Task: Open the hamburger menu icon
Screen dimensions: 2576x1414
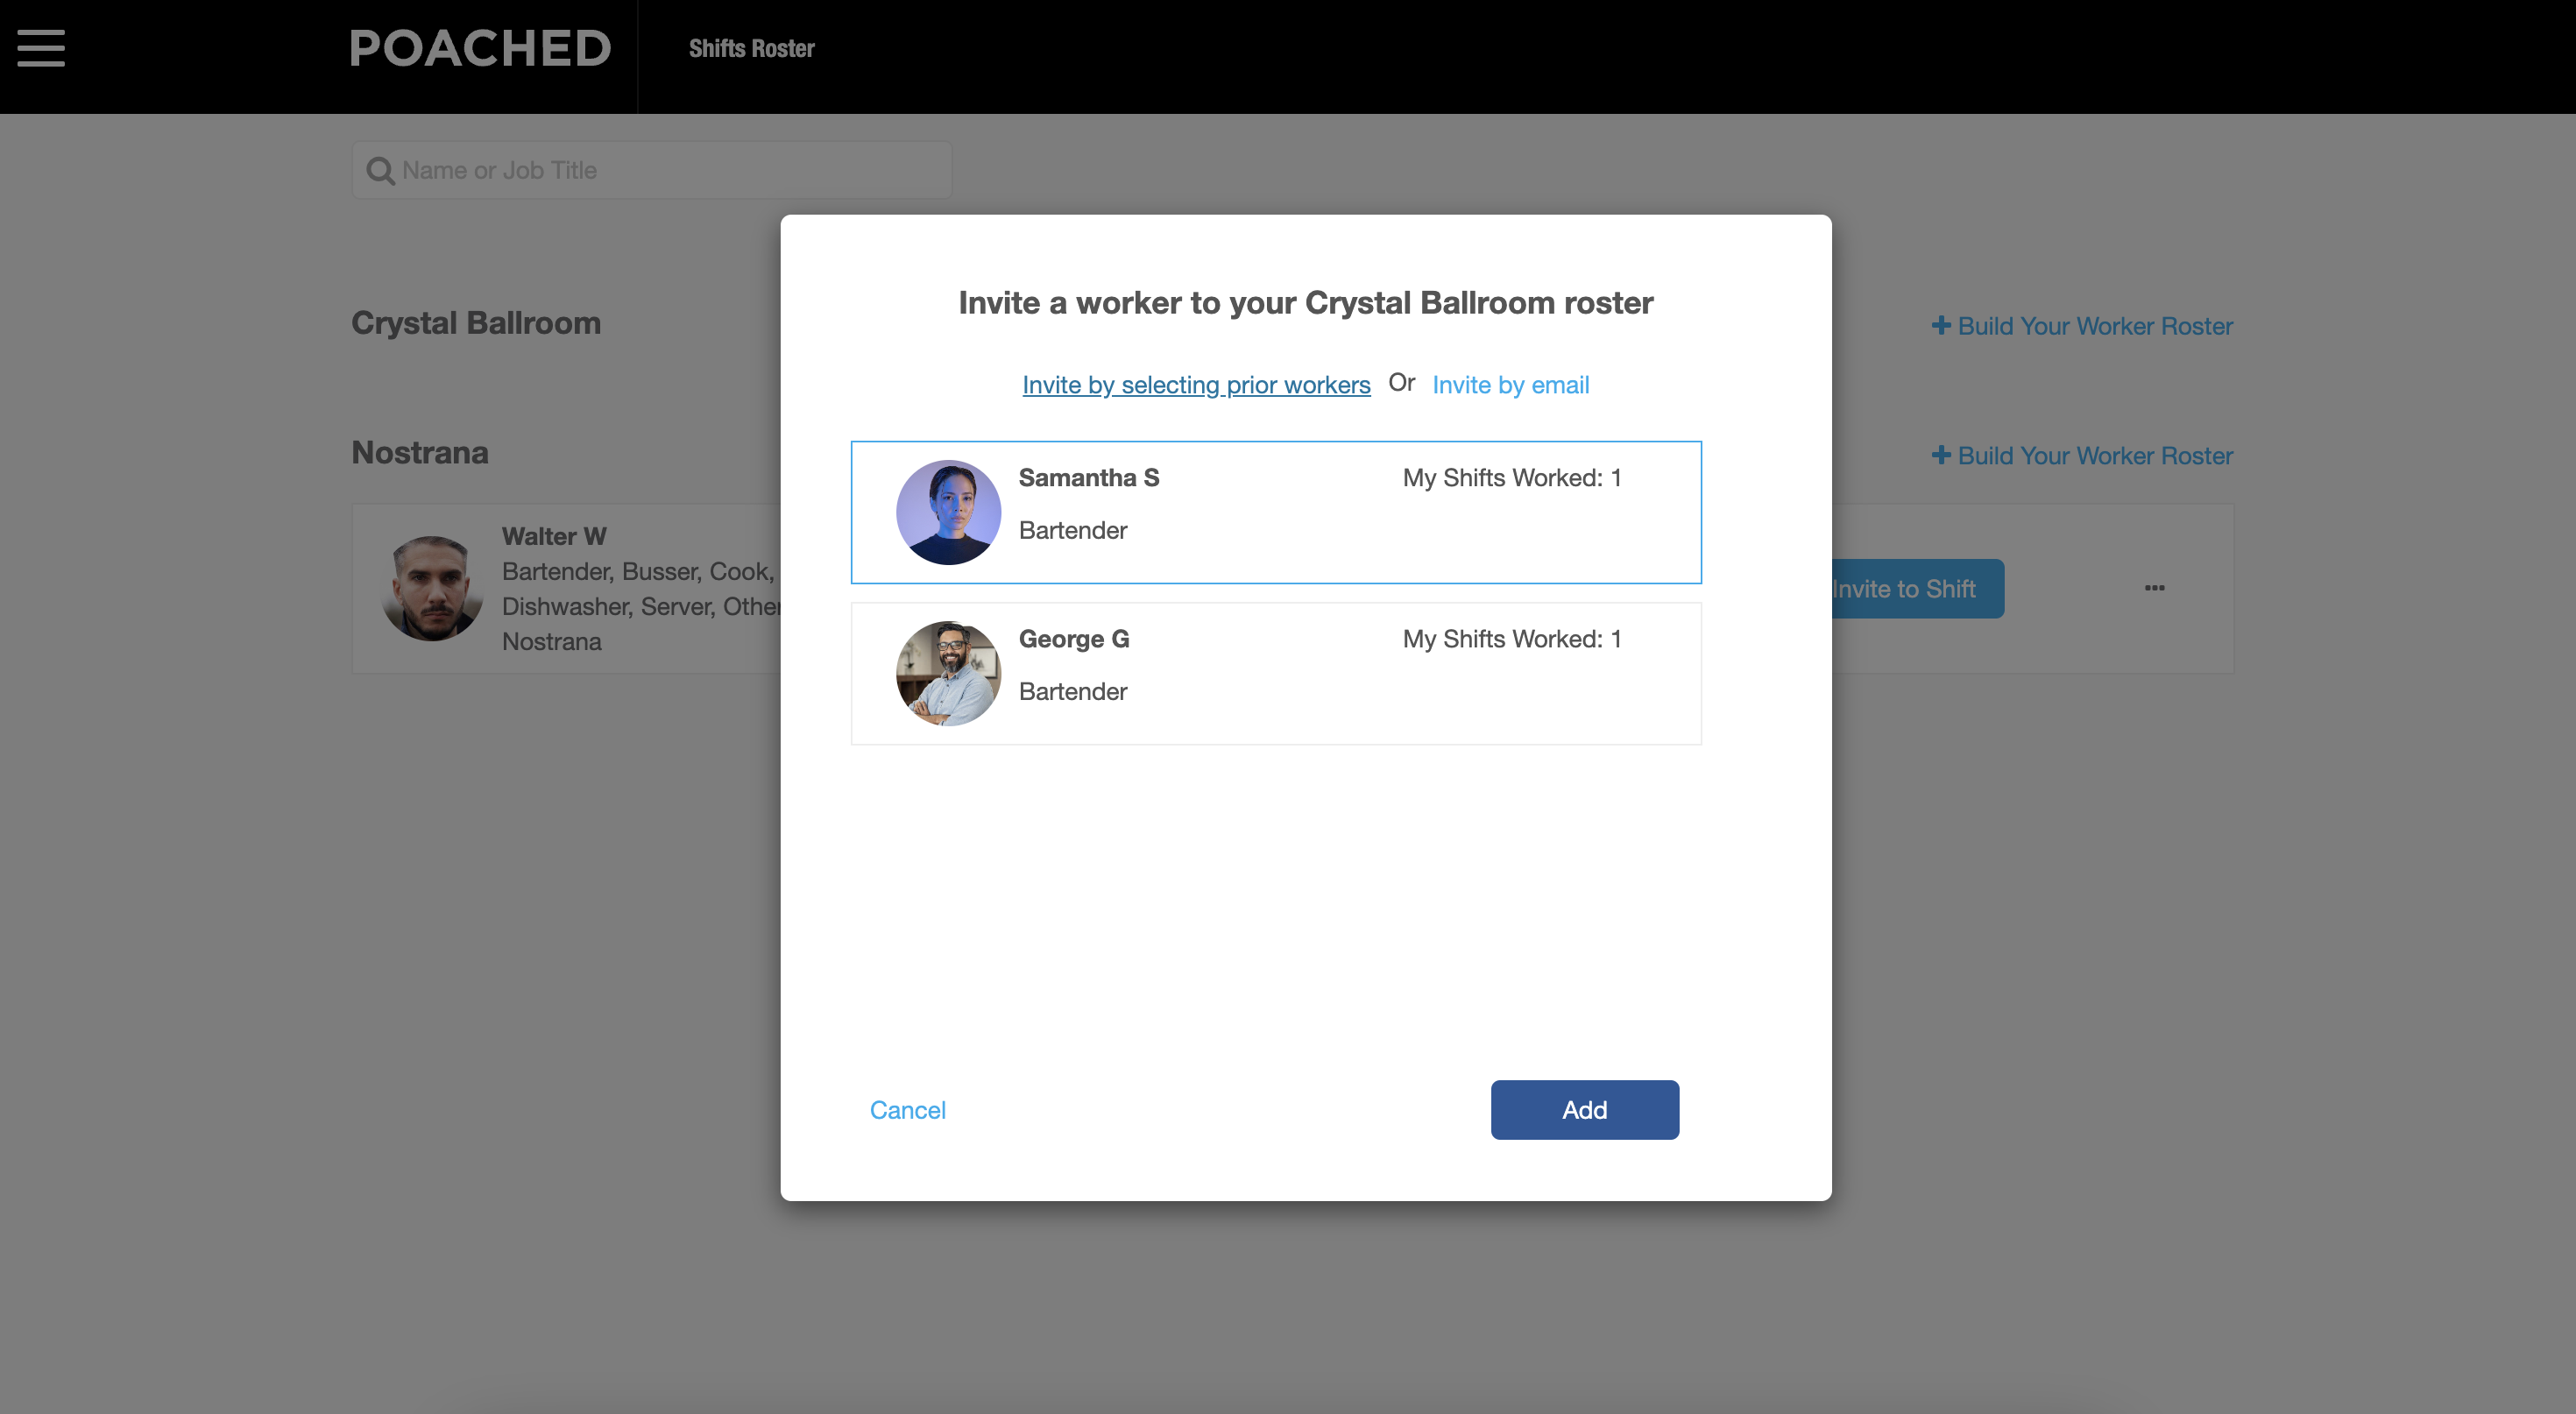Action: (x=41, y=48)
